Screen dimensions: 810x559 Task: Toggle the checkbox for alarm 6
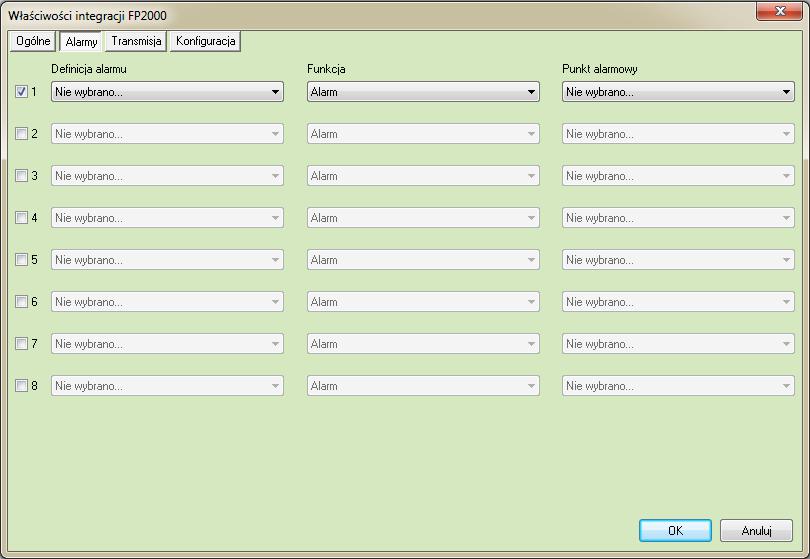(x=21, y=302)
